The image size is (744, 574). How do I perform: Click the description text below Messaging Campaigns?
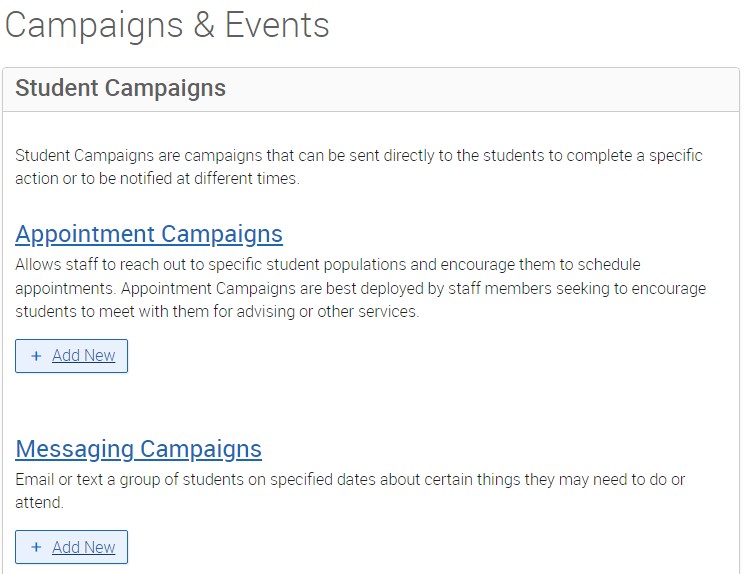(x=350, y=491)
